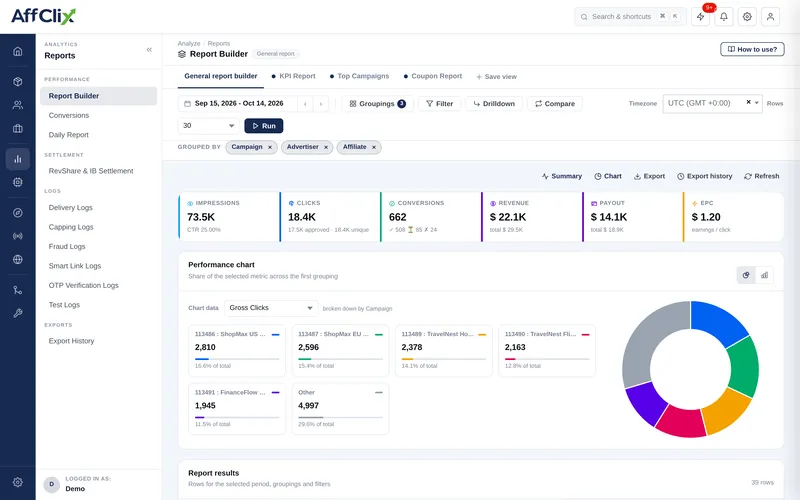Remove the Campaign grouping chip

(x=270, y=147)
